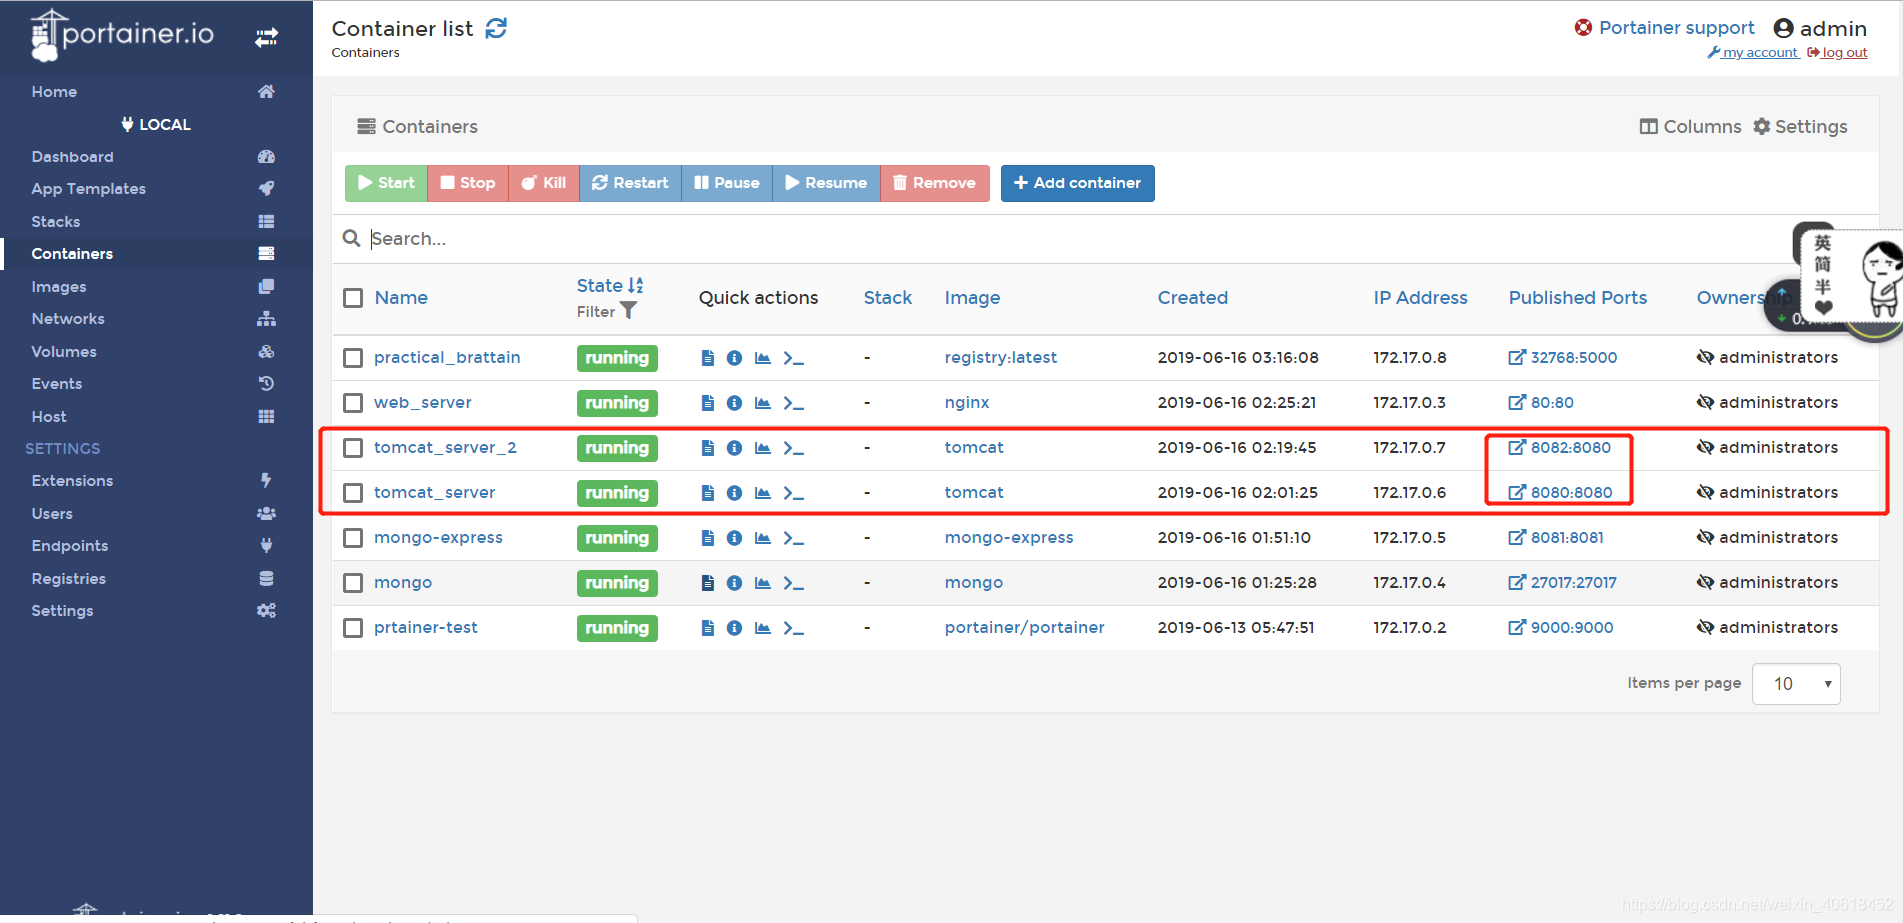Check the web_server container checkbox
The width and height of the screenshot is (1903, 923).
353,403
